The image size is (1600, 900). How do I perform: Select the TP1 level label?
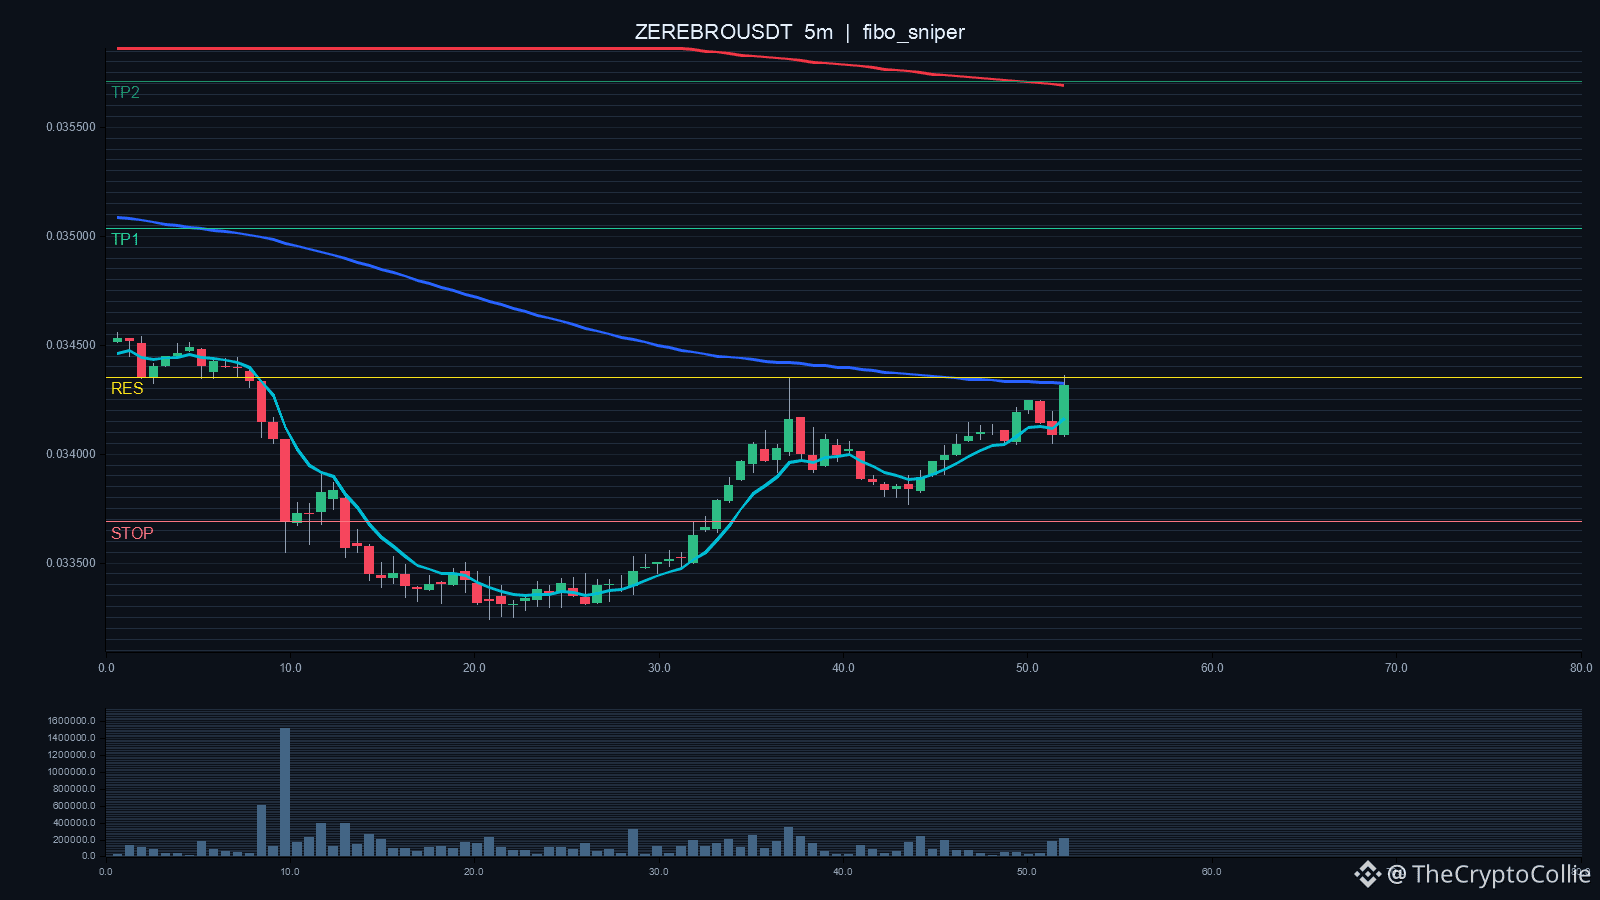click(125, 239)
